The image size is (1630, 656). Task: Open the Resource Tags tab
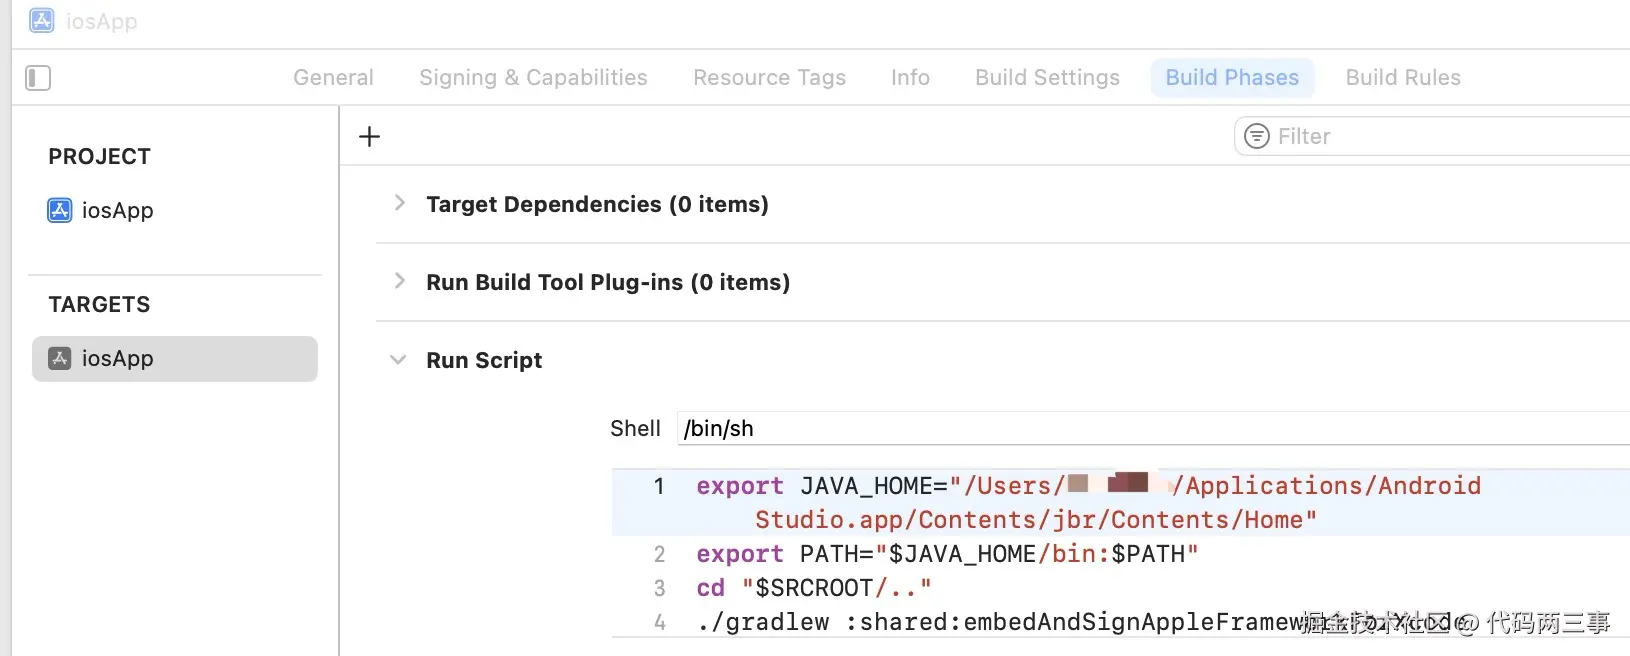pyautogui.click(x=769, y=78)
